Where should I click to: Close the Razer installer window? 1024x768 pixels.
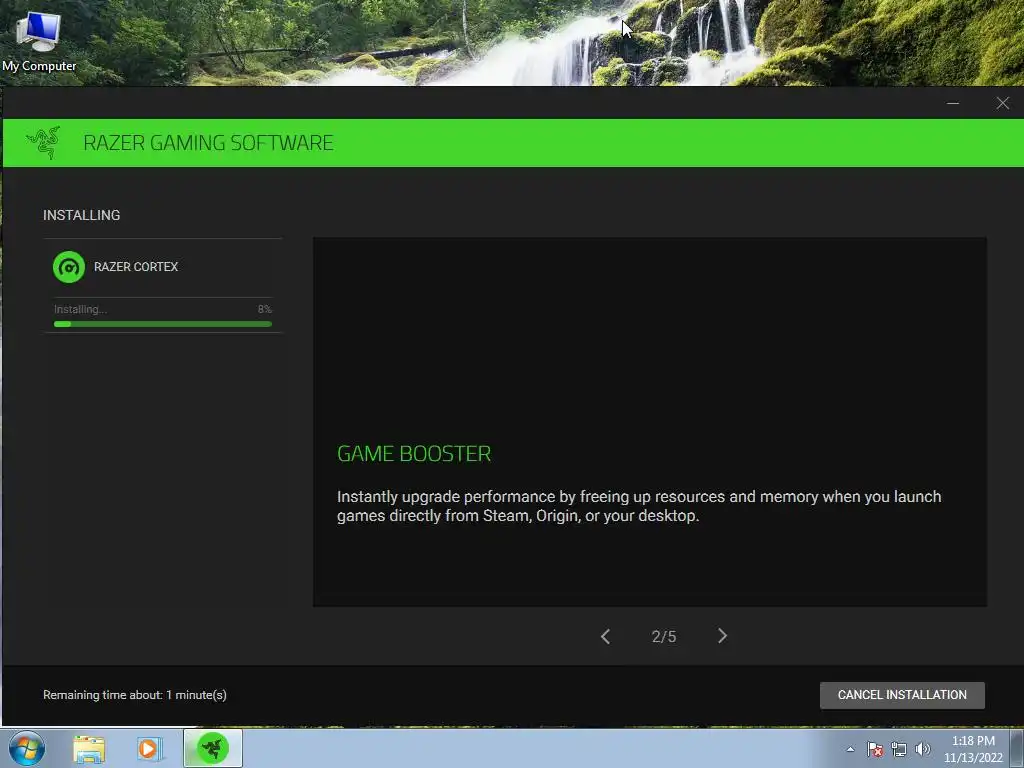point(1002,103)
